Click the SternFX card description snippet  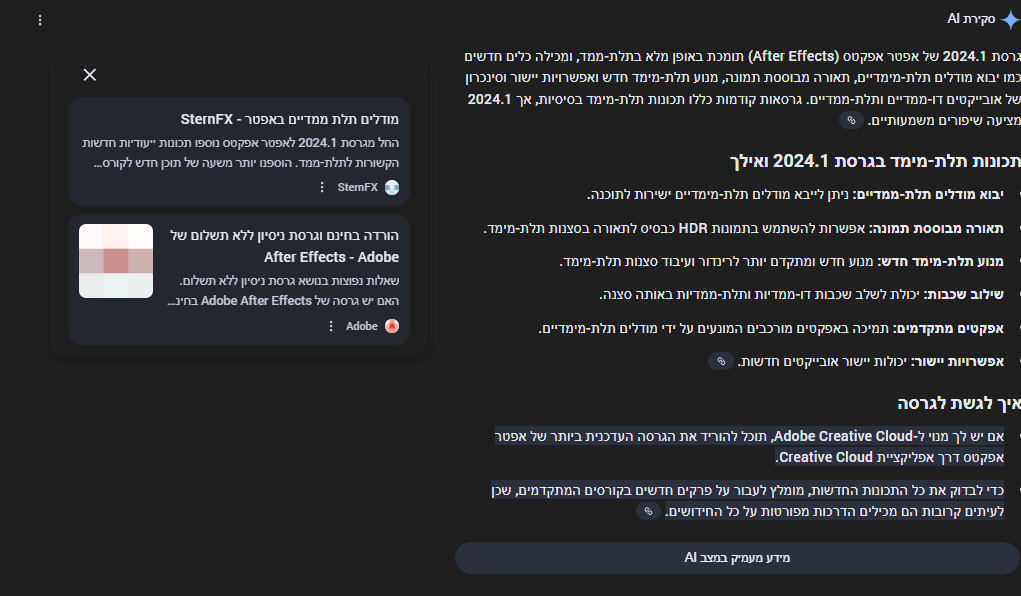tap(240, 150)
